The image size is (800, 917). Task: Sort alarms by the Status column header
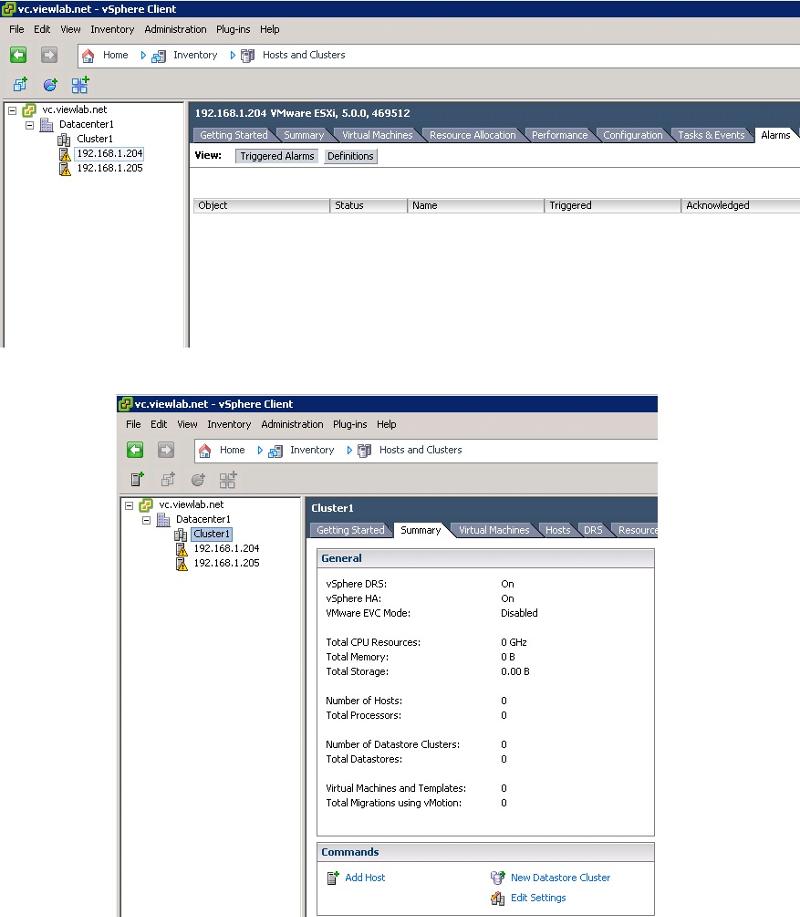(368, 205)
